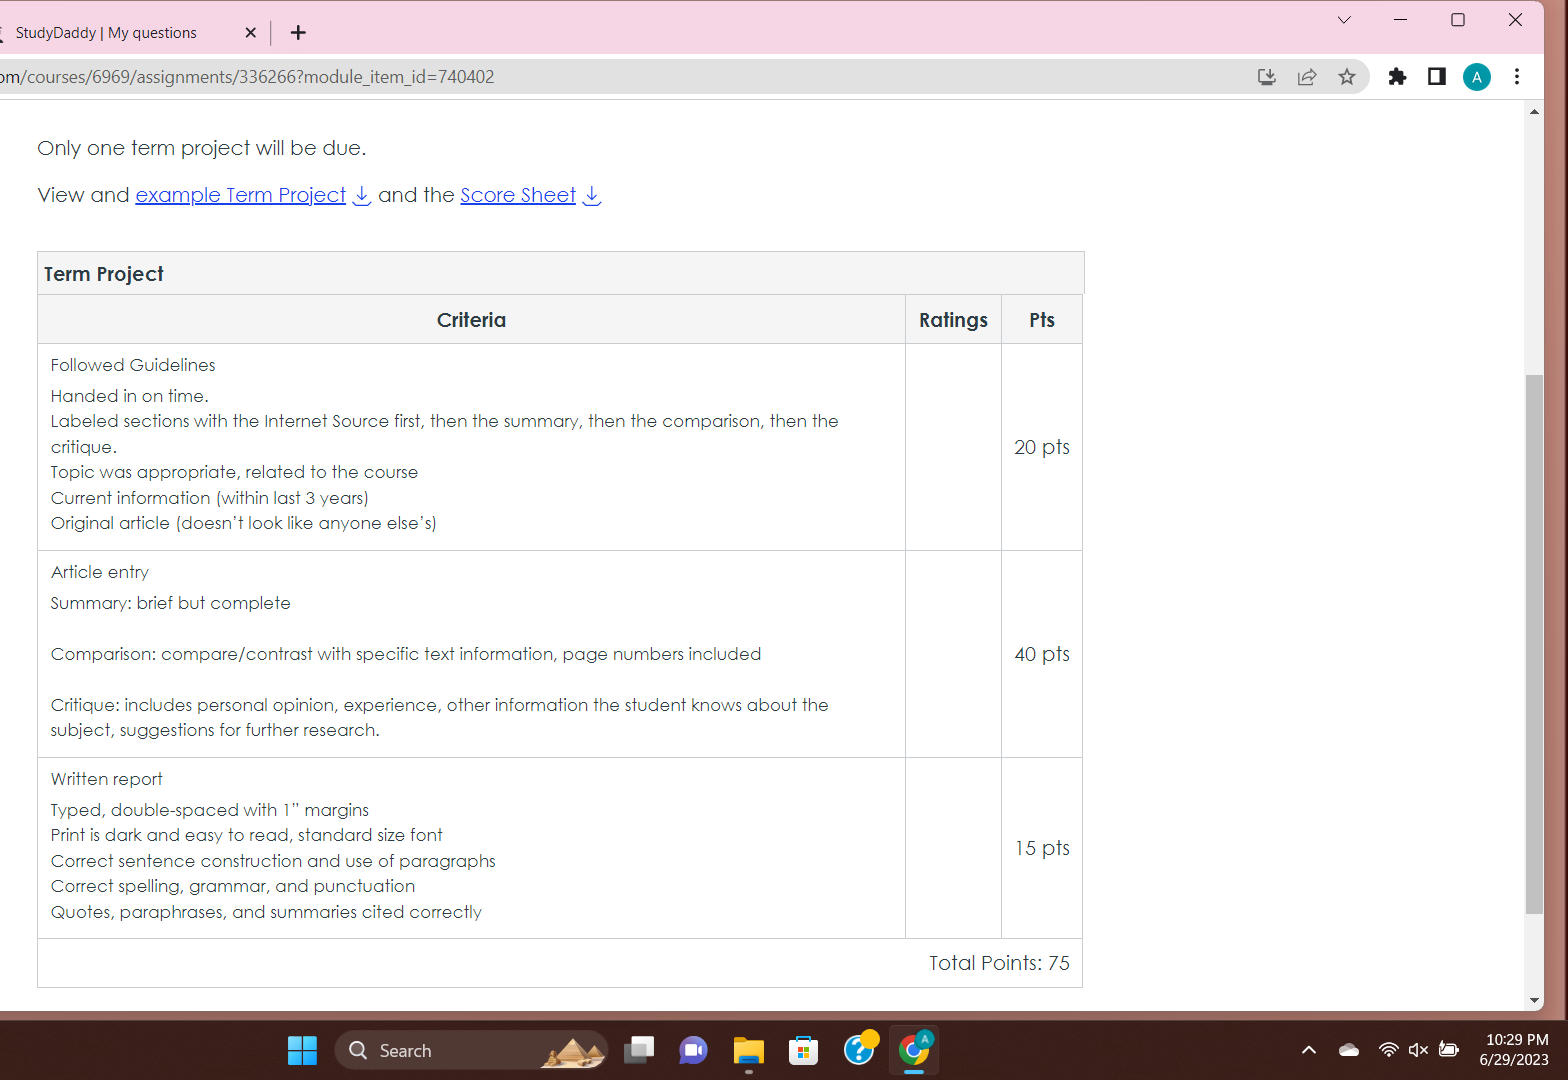Click the share page icon

(x=1306, y=77)
